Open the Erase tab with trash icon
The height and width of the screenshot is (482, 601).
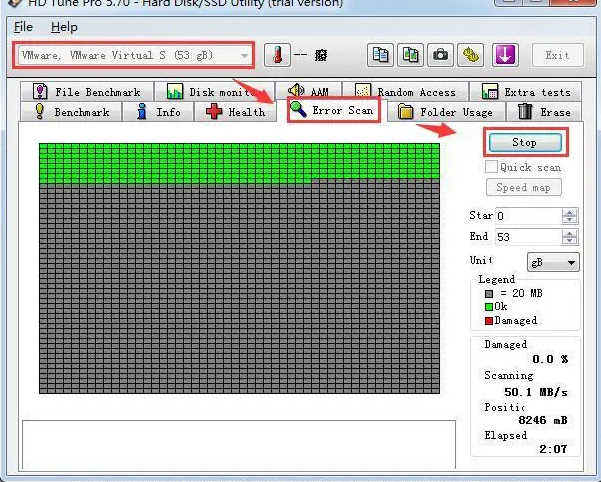545,112
